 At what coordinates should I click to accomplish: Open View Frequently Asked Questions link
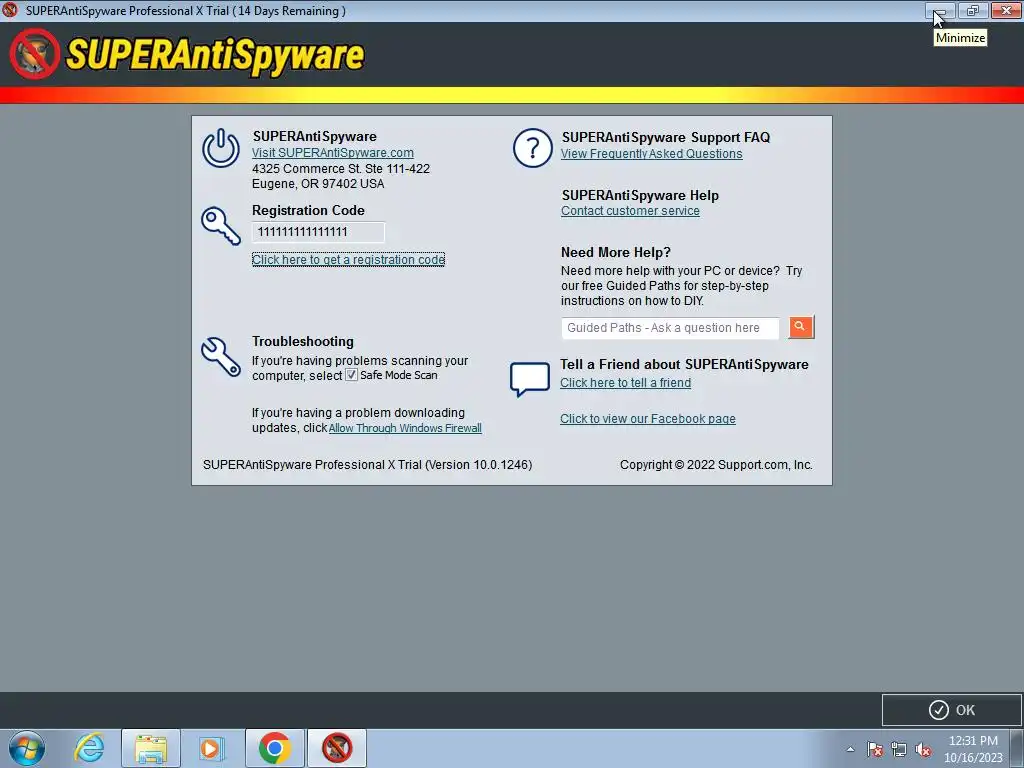651,153
